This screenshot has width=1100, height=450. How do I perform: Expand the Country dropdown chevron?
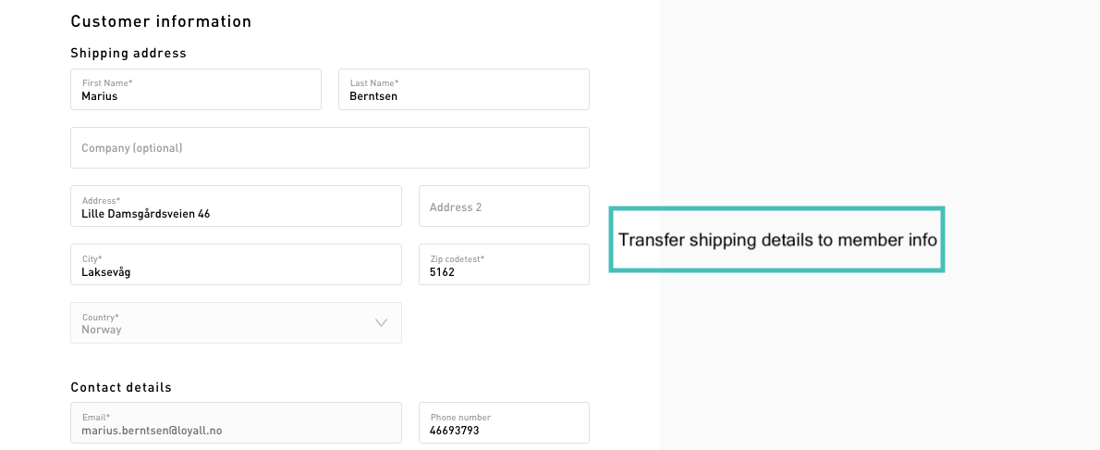point(381,323)
